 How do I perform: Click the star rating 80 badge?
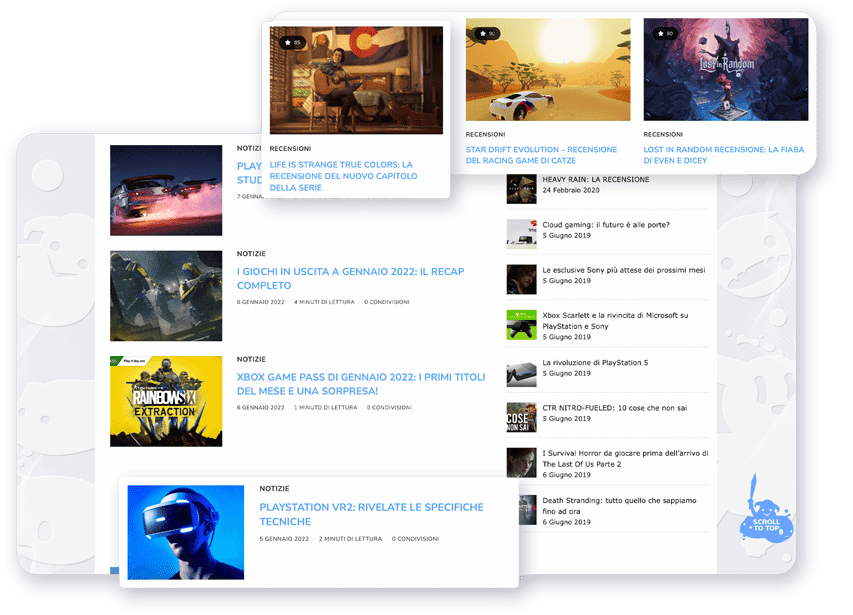coord(665,34)
